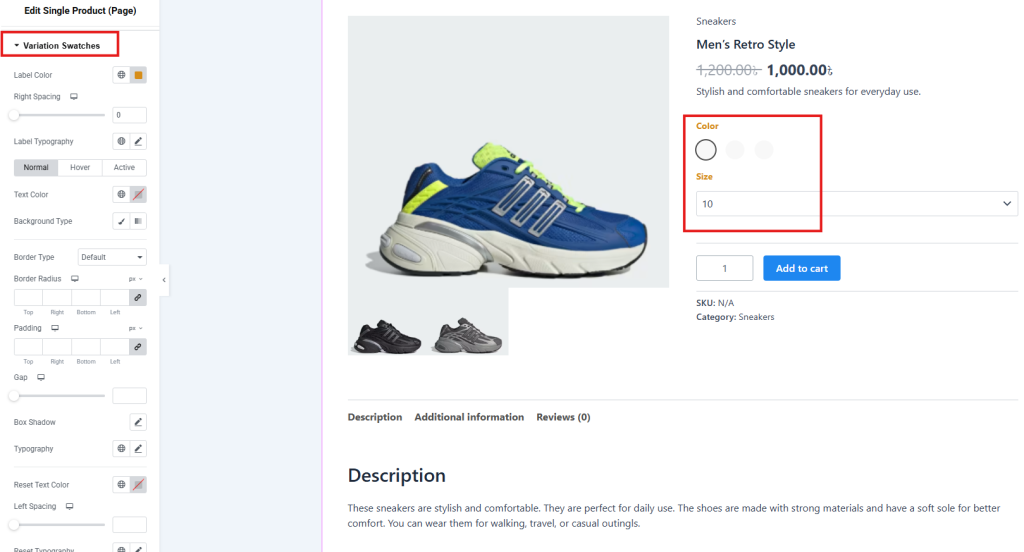
Task: Open the Reset Text Color swatch picker
Action: [x=138, y=485]
